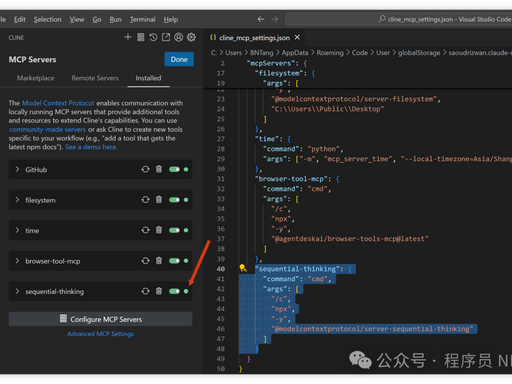The height and width of the screenshot is (384, 512).
Task: Open Cline in editor popout icon
Action: tap(166, 37)
